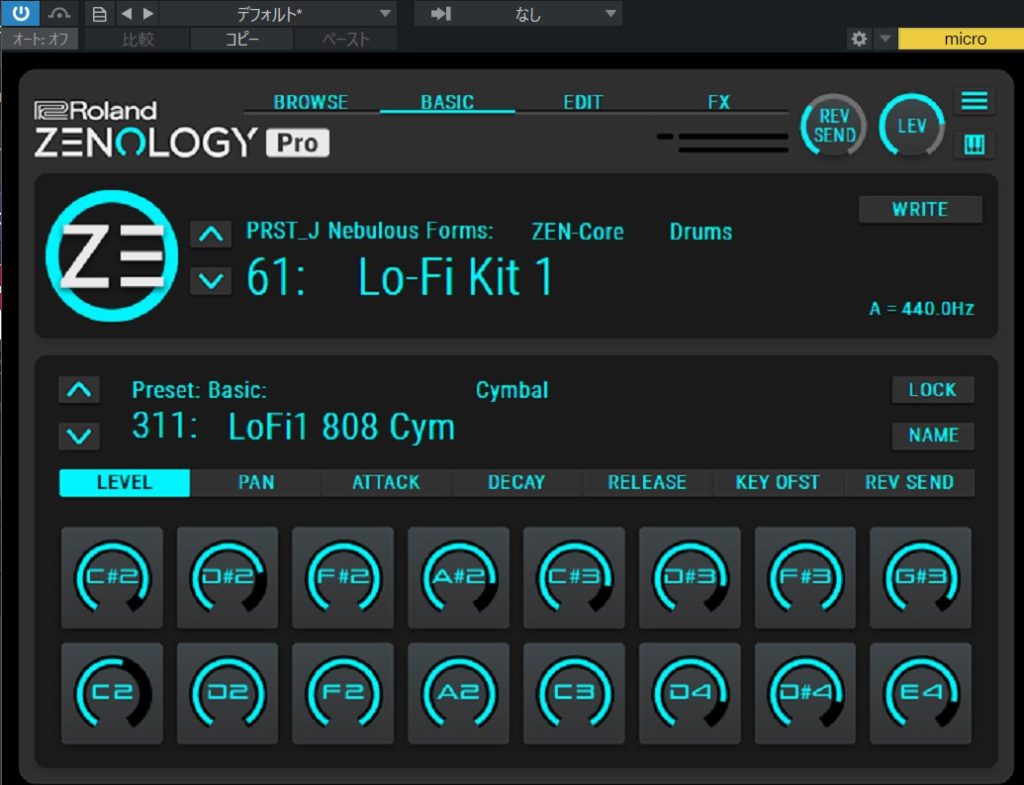Open the なし sidechain dropdown
1024x785 pixels.
[x=528, y=13]
